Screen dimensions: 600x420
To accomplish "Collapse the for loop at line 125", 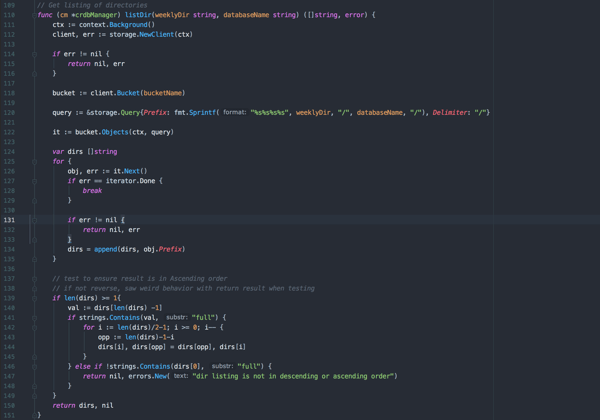I will click(34, 162).
